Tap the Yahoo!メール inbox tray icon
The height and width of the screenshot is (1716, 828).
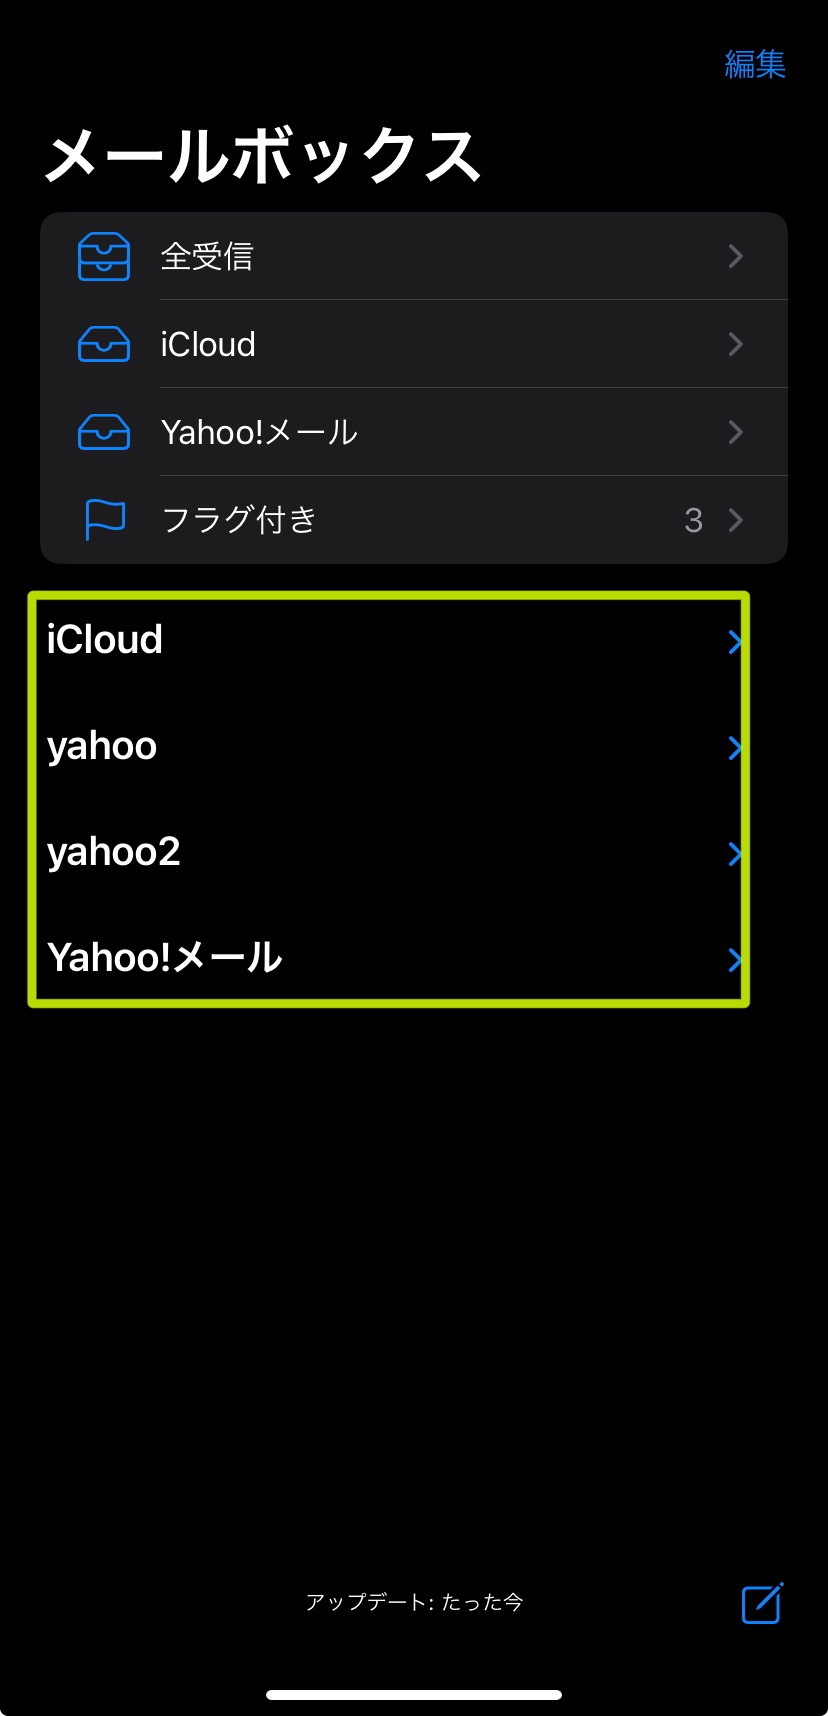pyautogui.click(x=104, y=433)
